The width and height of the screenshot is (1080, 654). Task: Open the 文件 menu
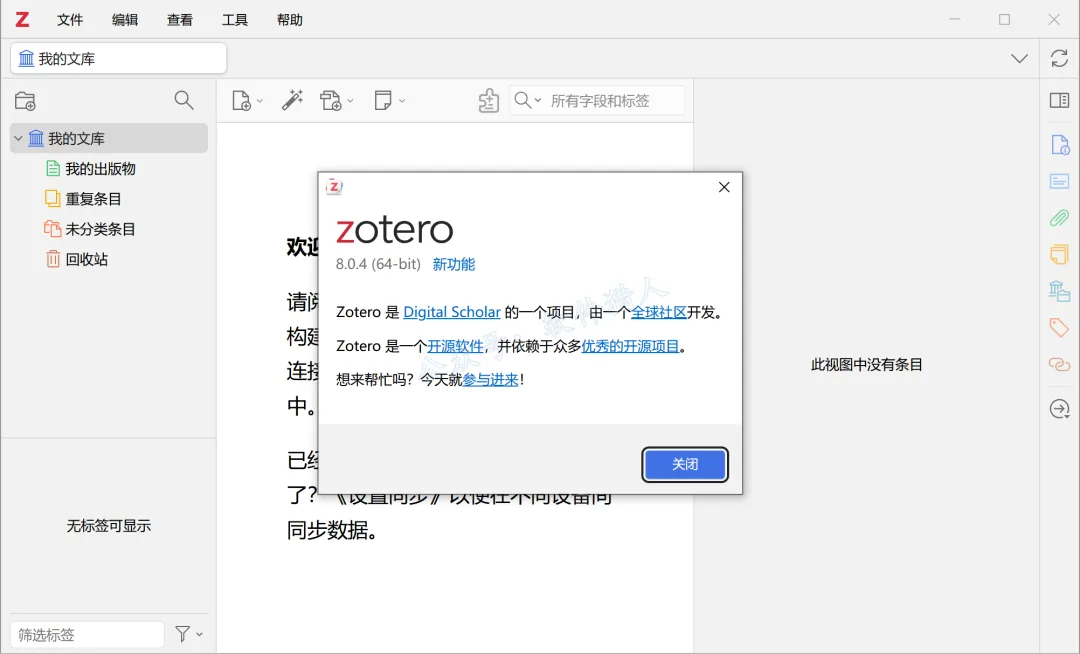coord(70,20)
